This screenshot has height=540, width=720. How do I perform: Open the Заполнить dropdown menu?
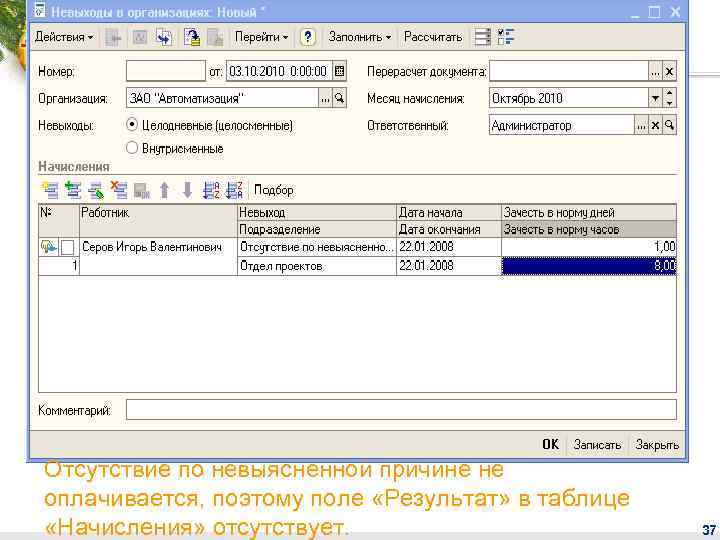(360, 37)
